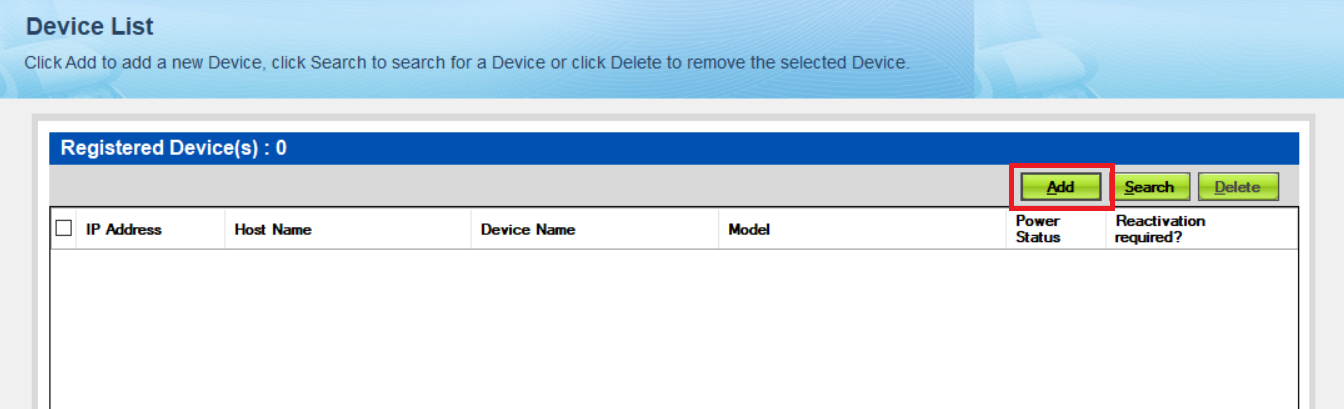Click the Model column header
The height and width of the screenshot is (409, 1344).
749,229
